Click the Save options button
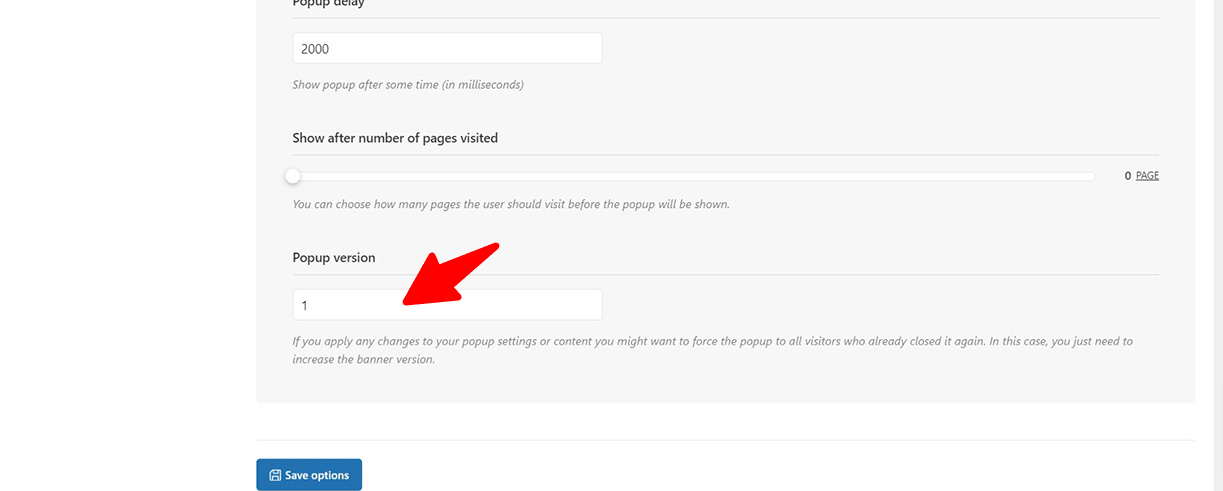Viewport: 1223px width, 491px height. coord(309,475)
